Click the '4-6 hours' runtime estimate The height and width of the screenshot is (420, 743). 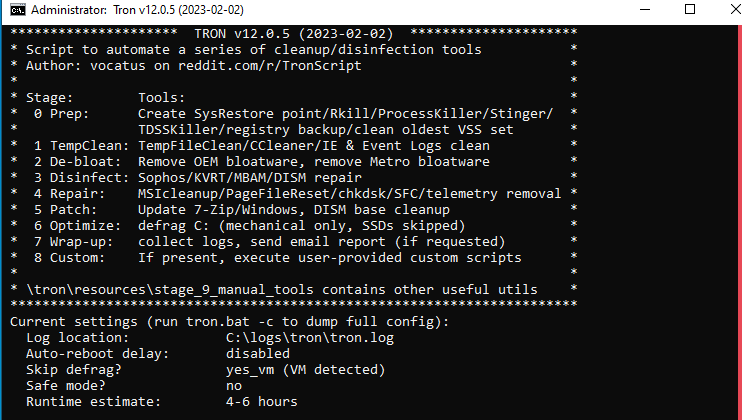262,402
